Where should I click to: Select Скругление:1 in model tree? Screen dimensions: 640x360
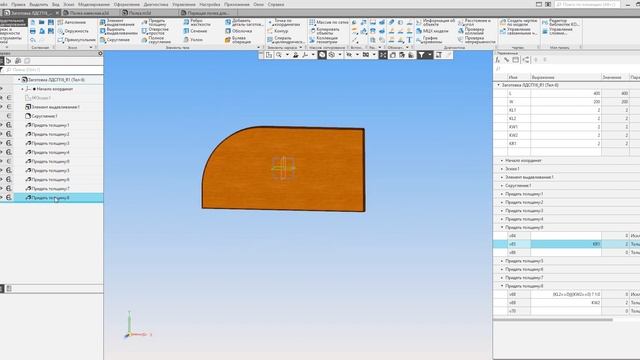tap(44, 116)
